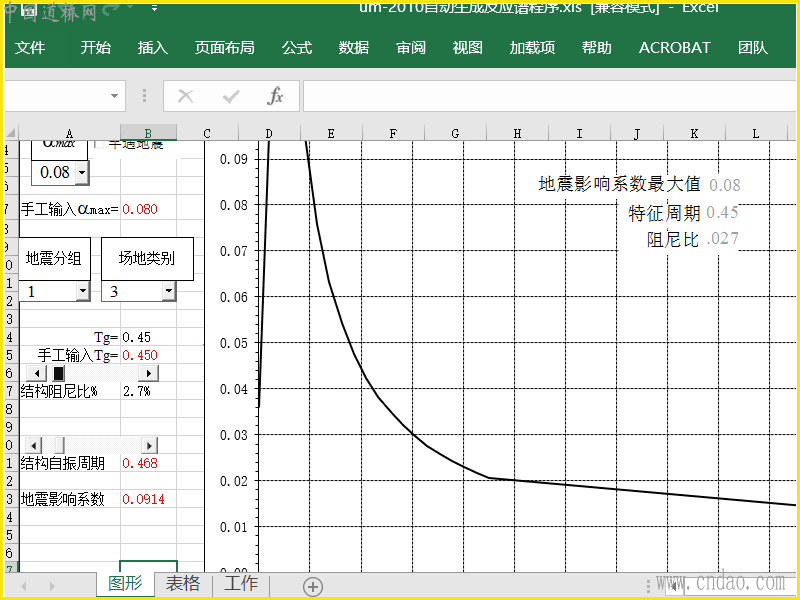The image size is (800, 600).
Task: Select the highlighted cell in column B
Action: pyautogui.click(x=148, y=566)
